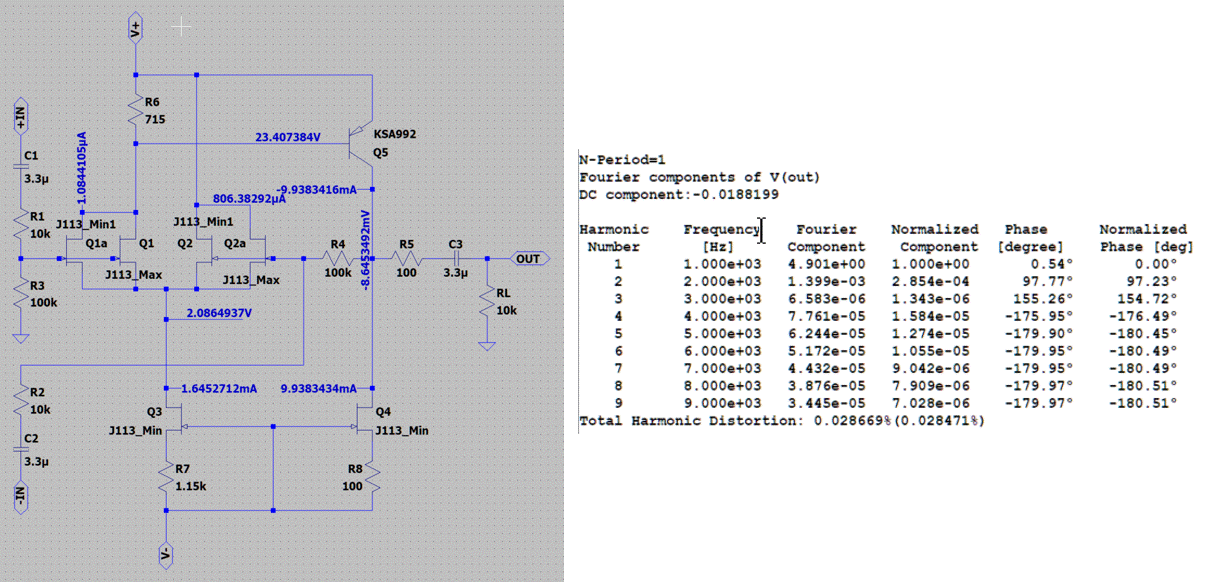Click the R2 10k resistor symbol

click(x=23, y=400)
